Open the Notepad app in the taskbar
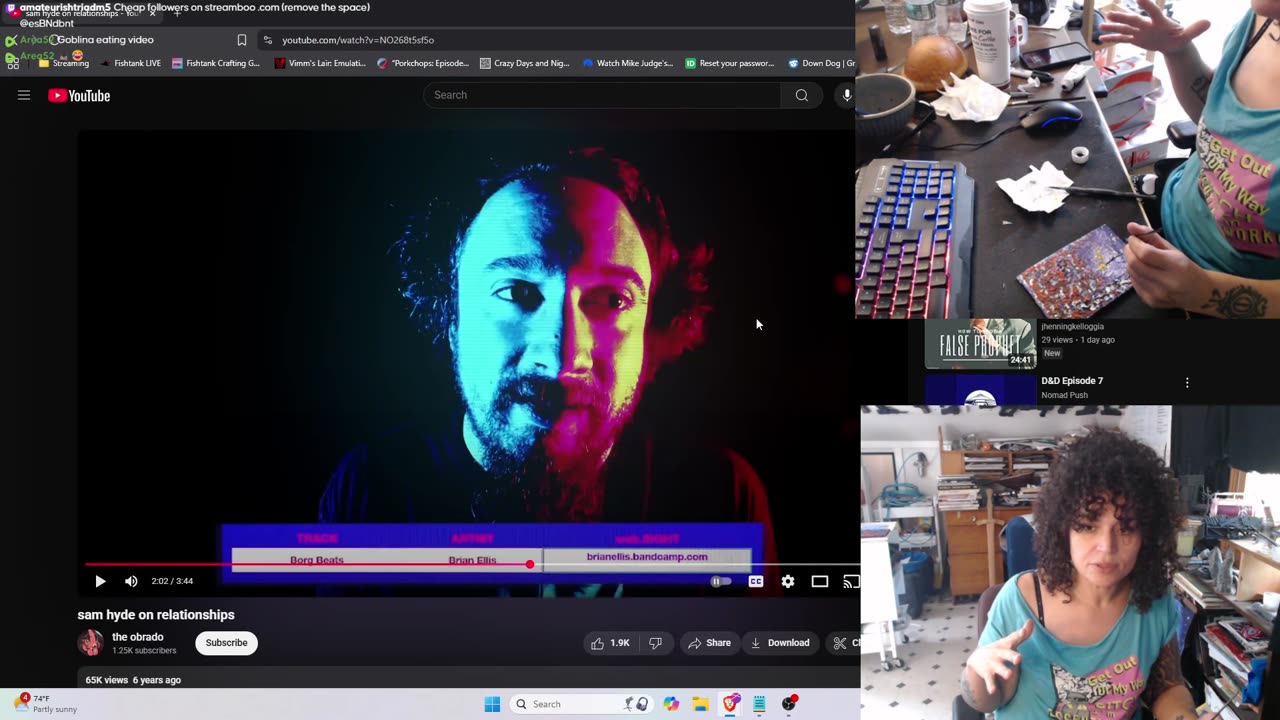 pyautogui.click(x=759, y=704)
